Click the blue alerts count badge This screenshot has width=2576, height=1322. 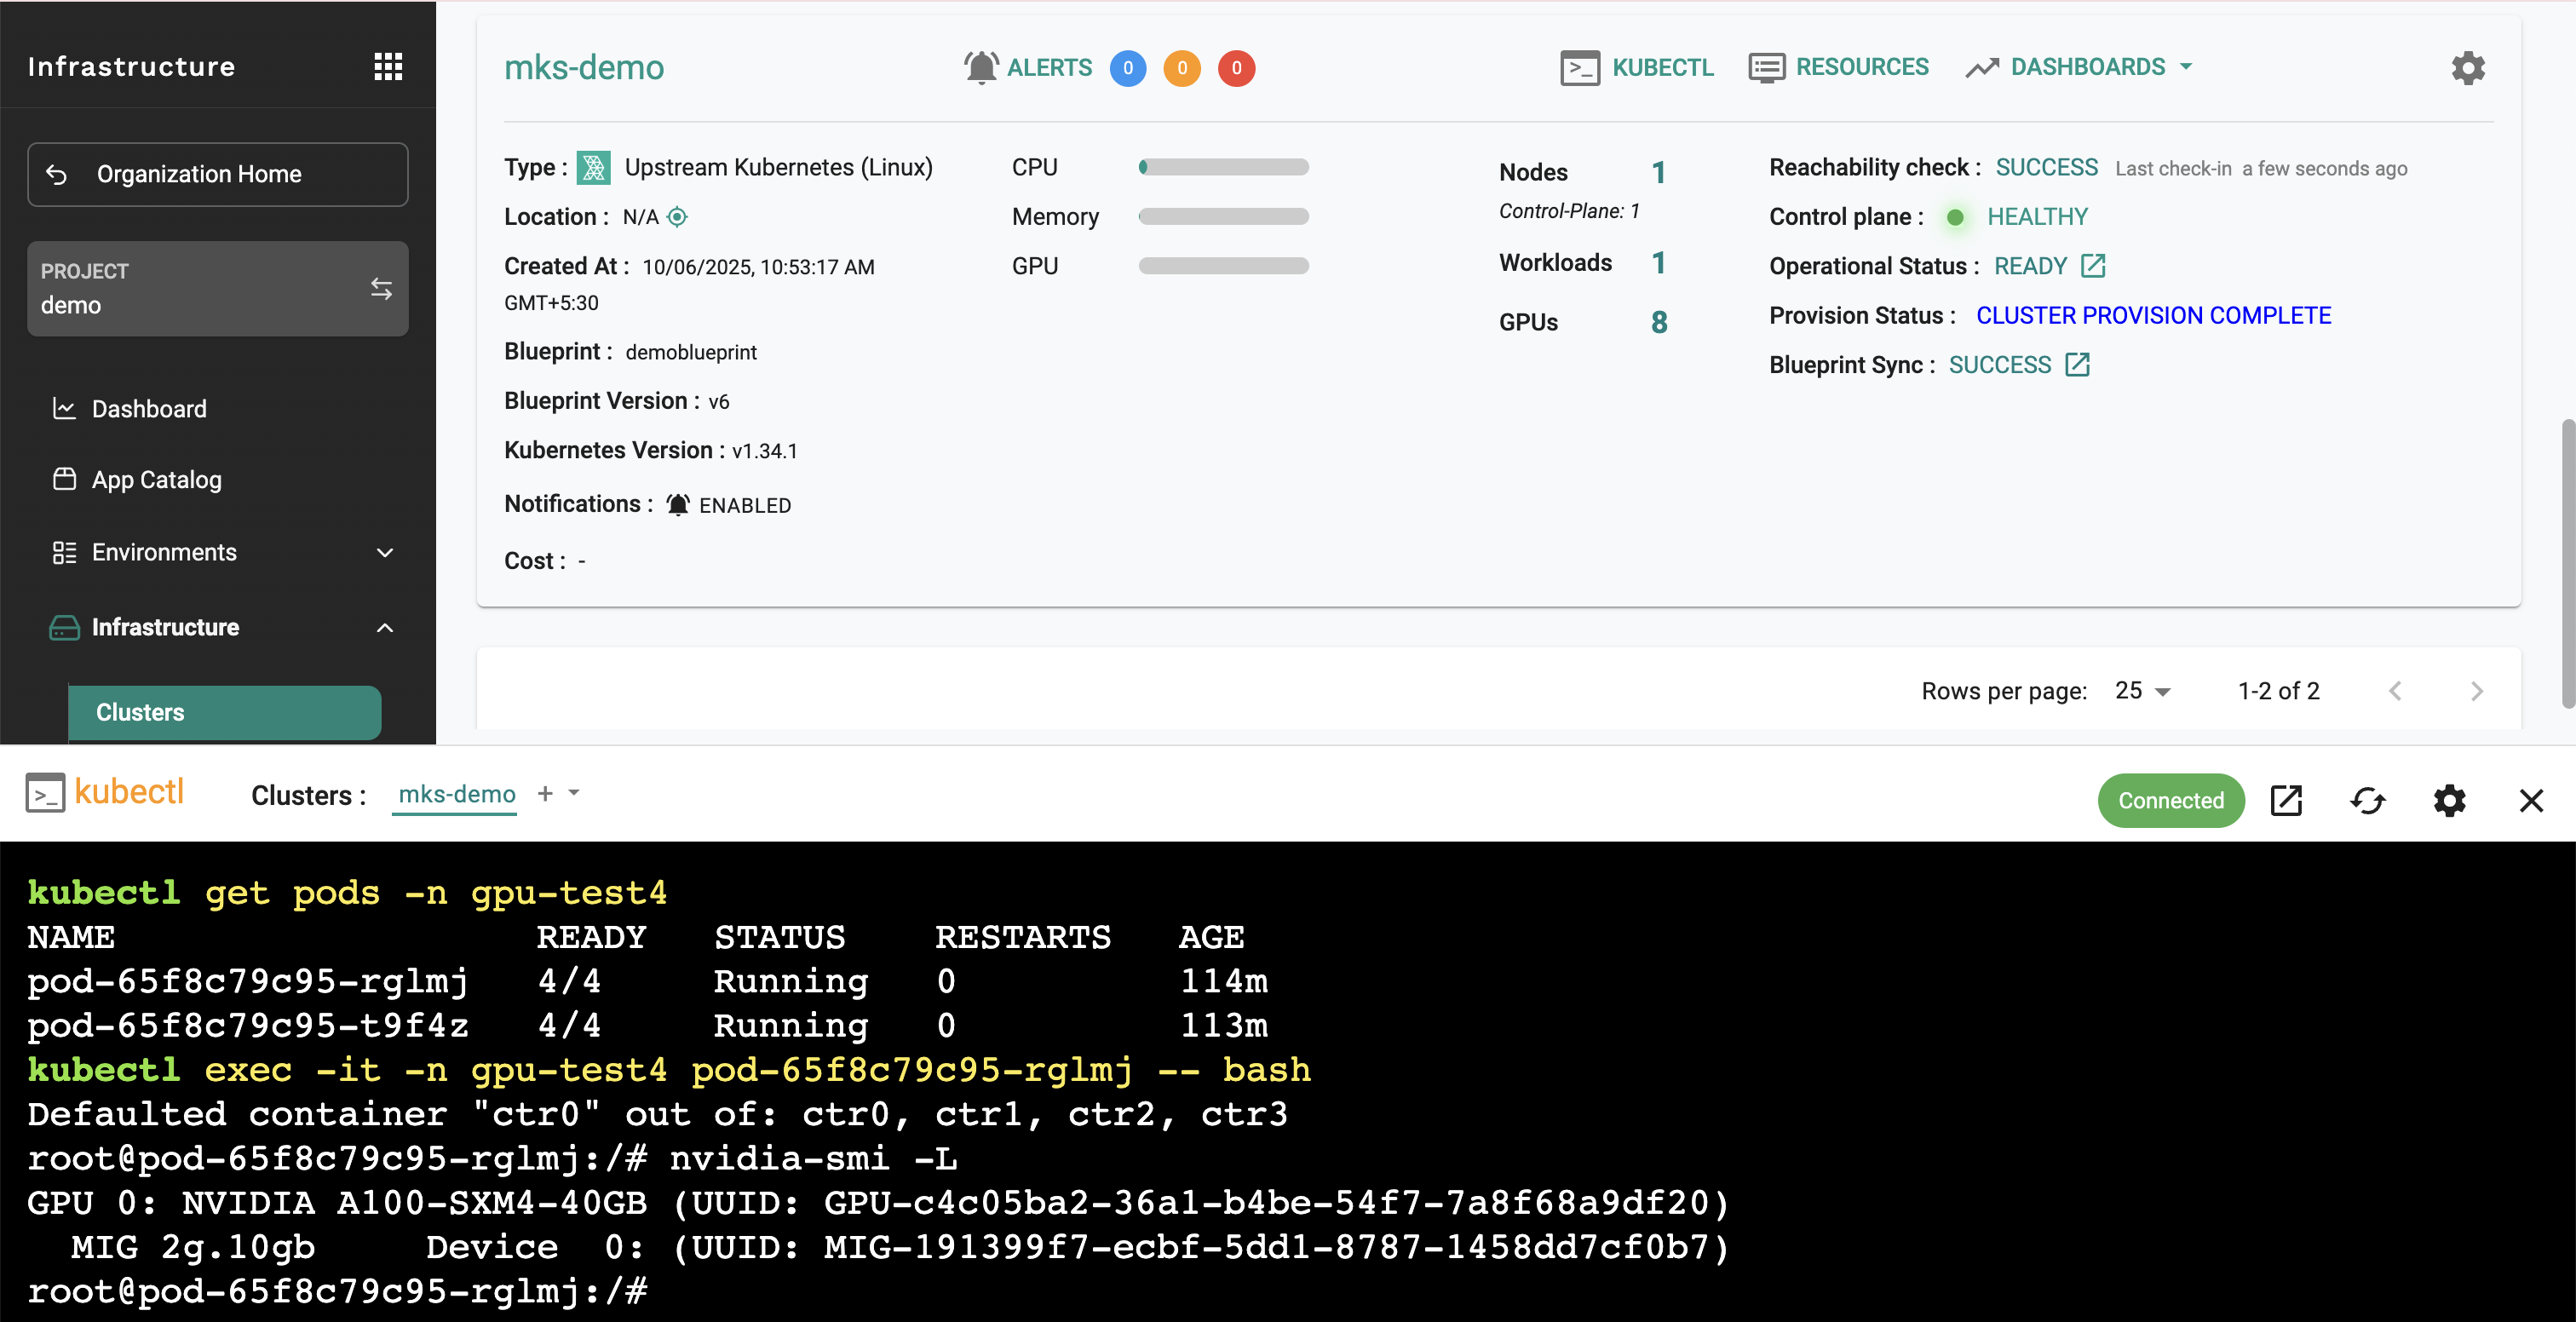1127,68
